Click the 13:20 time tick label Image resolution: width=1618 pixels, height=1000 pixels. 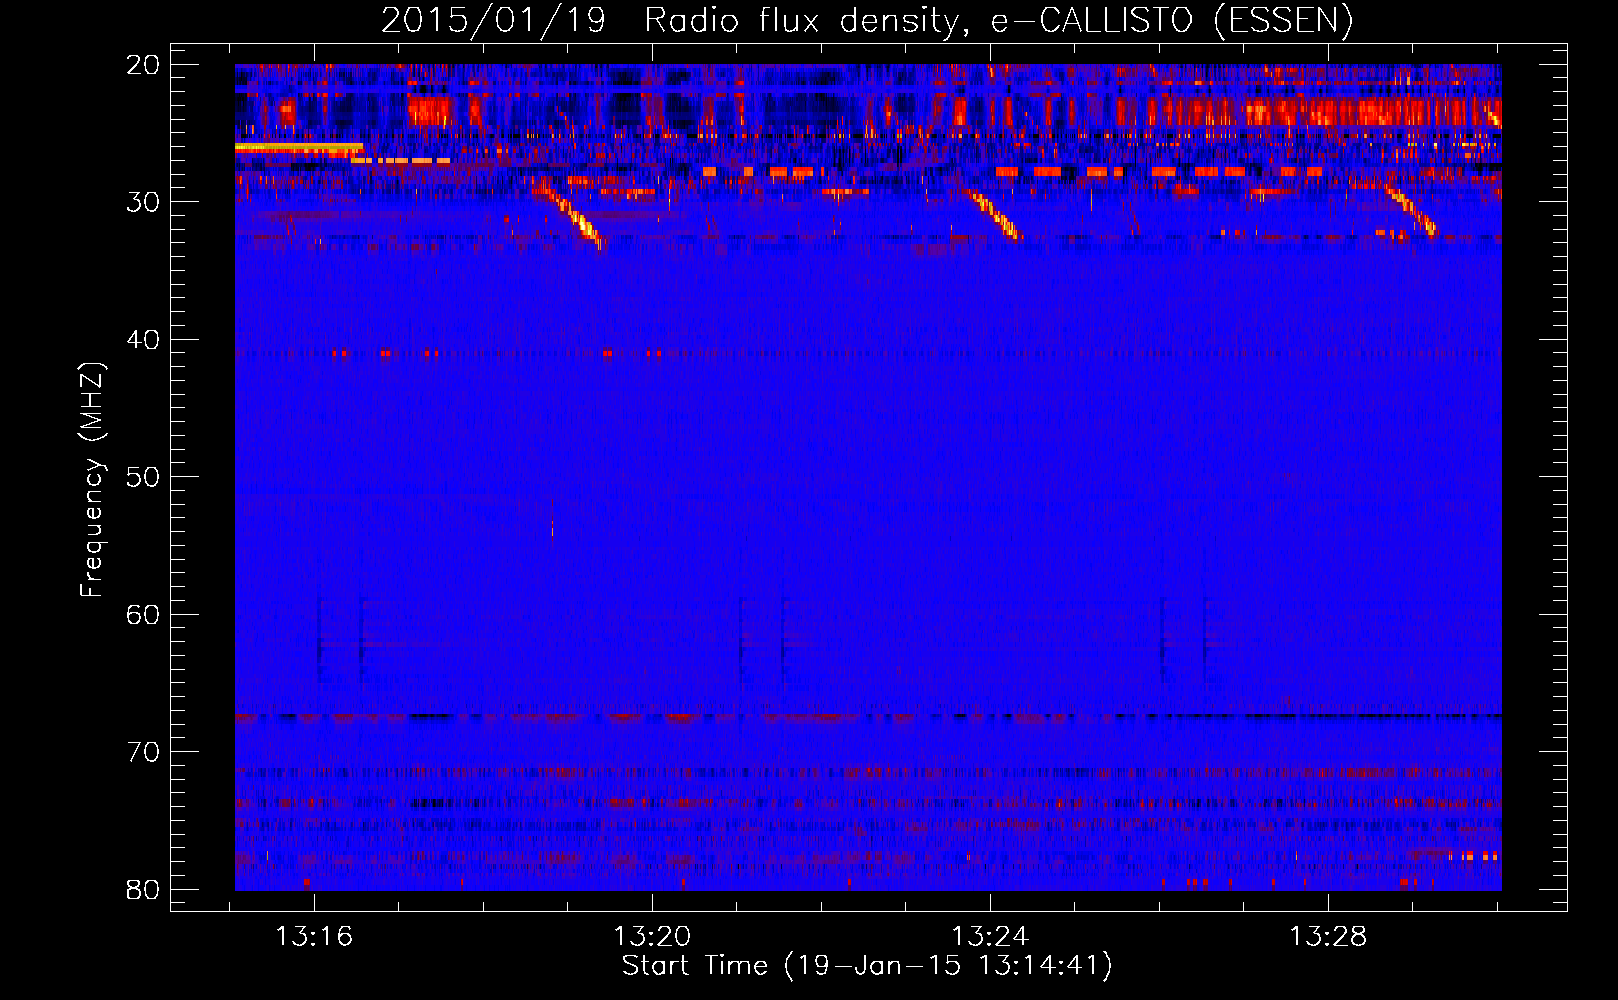click(652, 937)
